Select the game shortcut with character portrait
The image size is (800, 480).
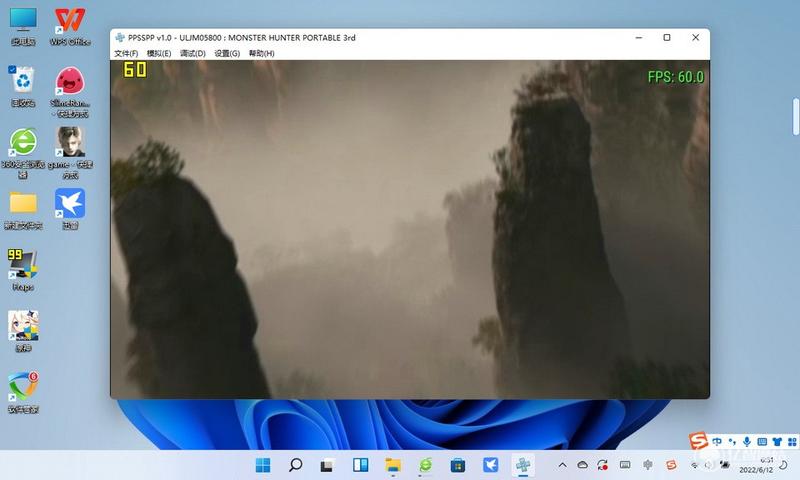coord(70,153)
